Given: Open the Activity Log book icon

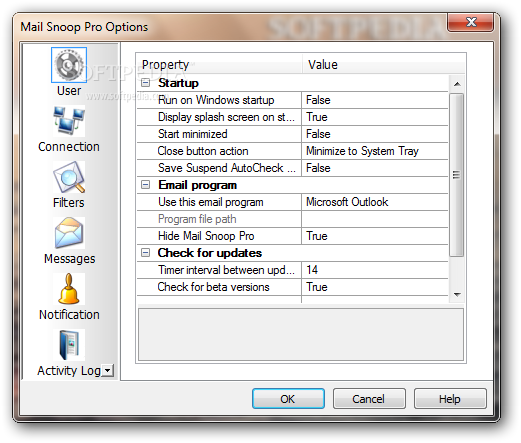Looking at the screenshot, I should pyautogui.click(x=69, y=345).
